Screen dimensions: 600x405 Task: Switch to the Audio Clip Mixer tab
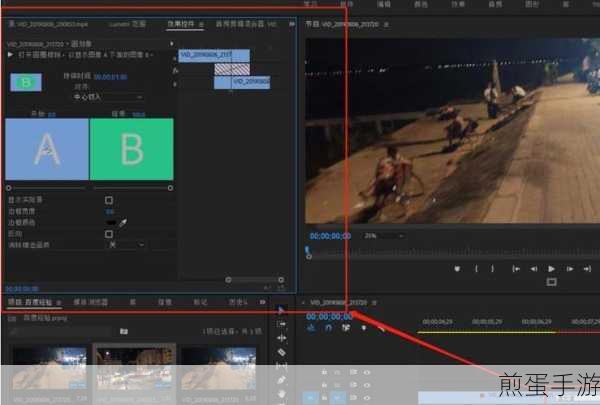[246, 24]
